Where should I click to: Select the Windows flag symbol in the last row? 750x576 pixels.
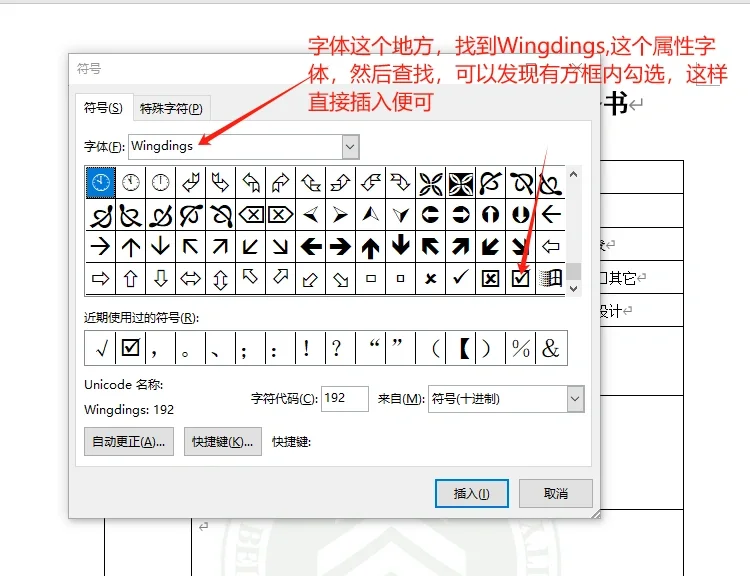click(x=551, y=278)
